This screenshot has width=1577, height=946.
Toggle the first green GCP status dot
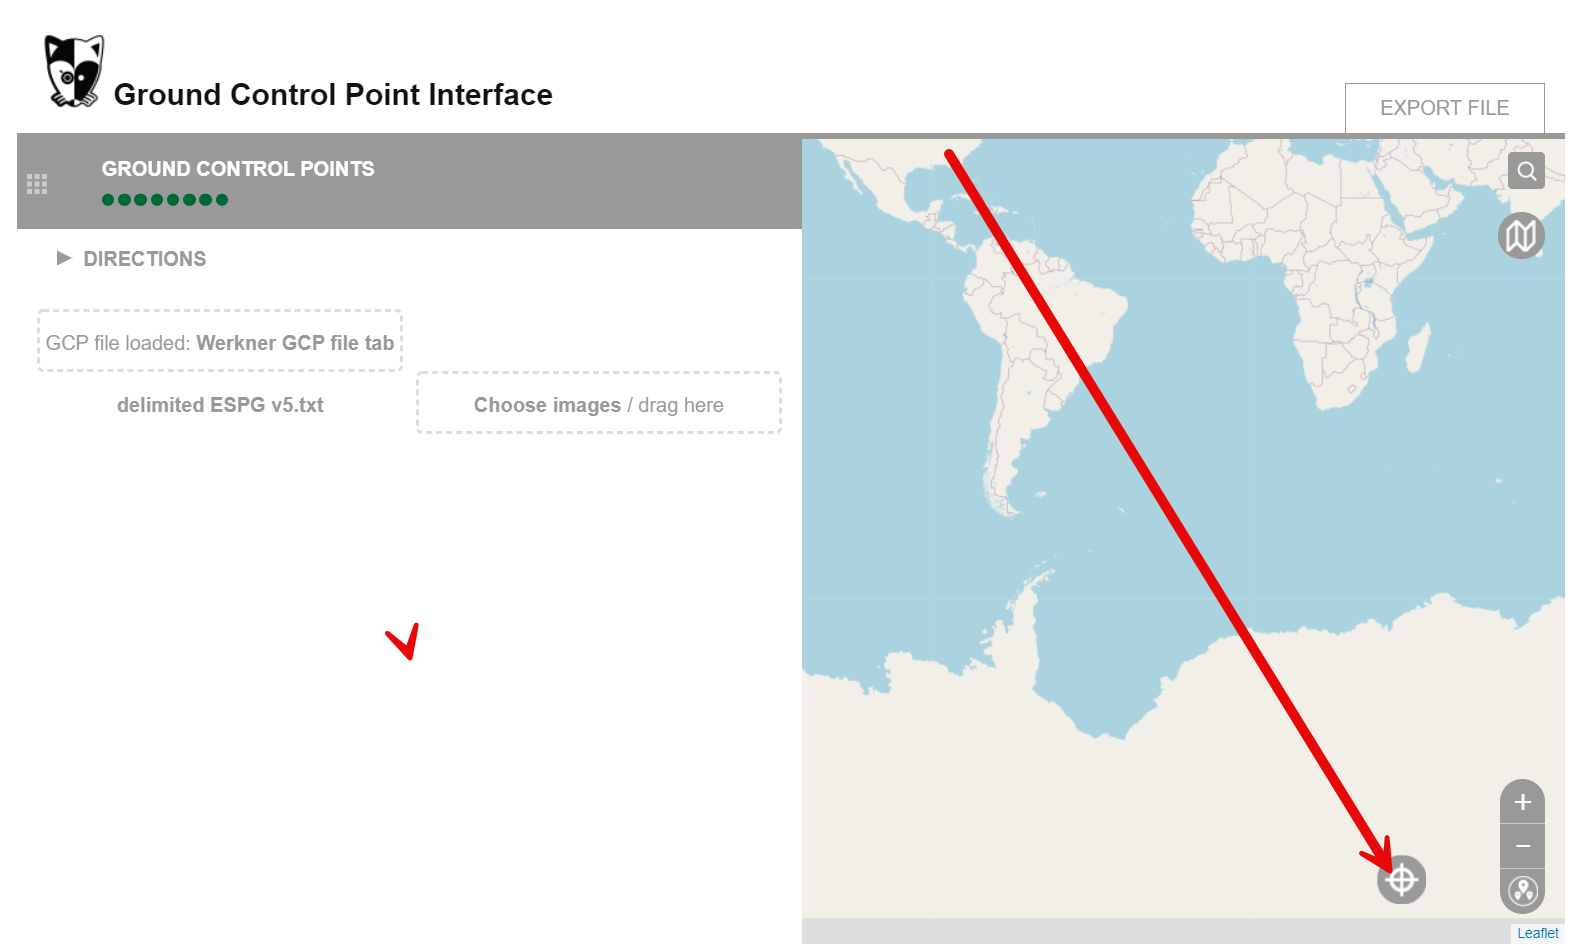click(x=106, y=199)
